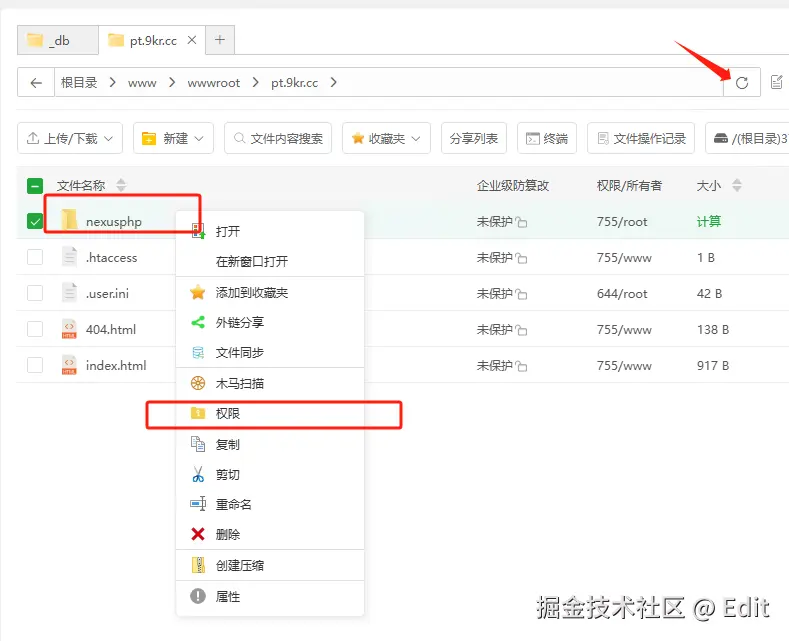The width and height of the screenshot is (789, 641).
Task: Click the back arrow in path bar
Action: (x=36, y=83)
